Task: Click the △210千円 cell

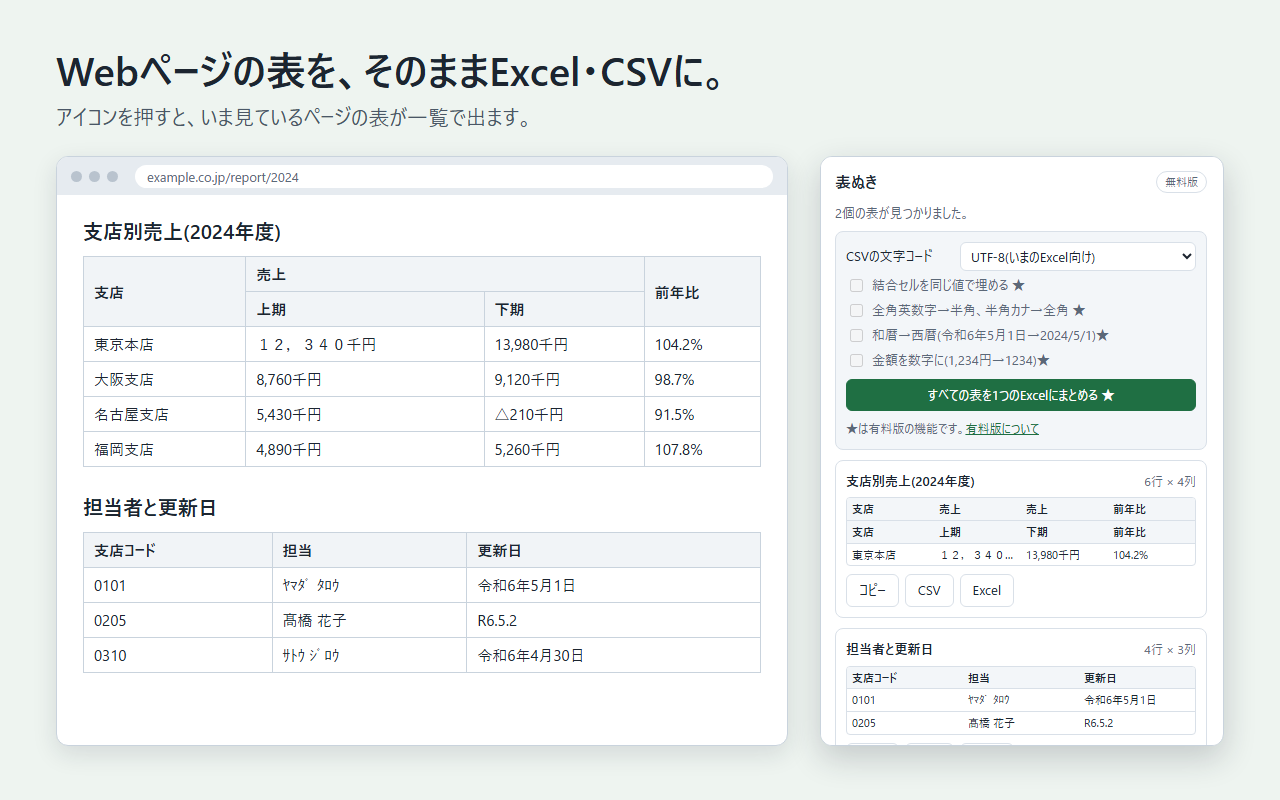Action: (x=564, y=414)
